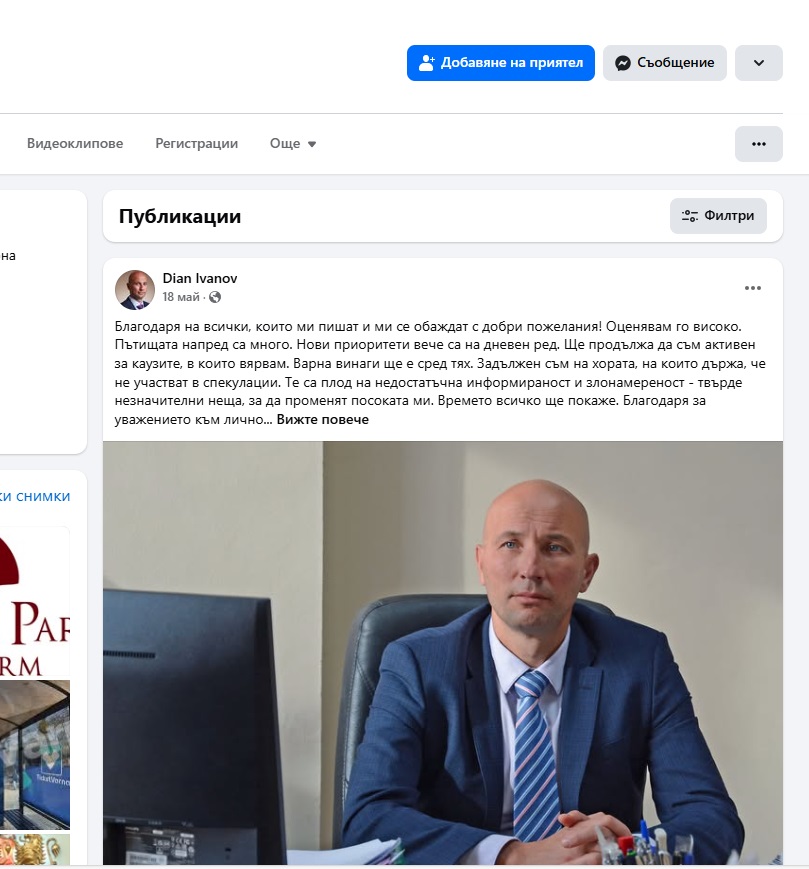
Task: Switch to the Видеоклипове tab
Action: [x=75, y=144]
